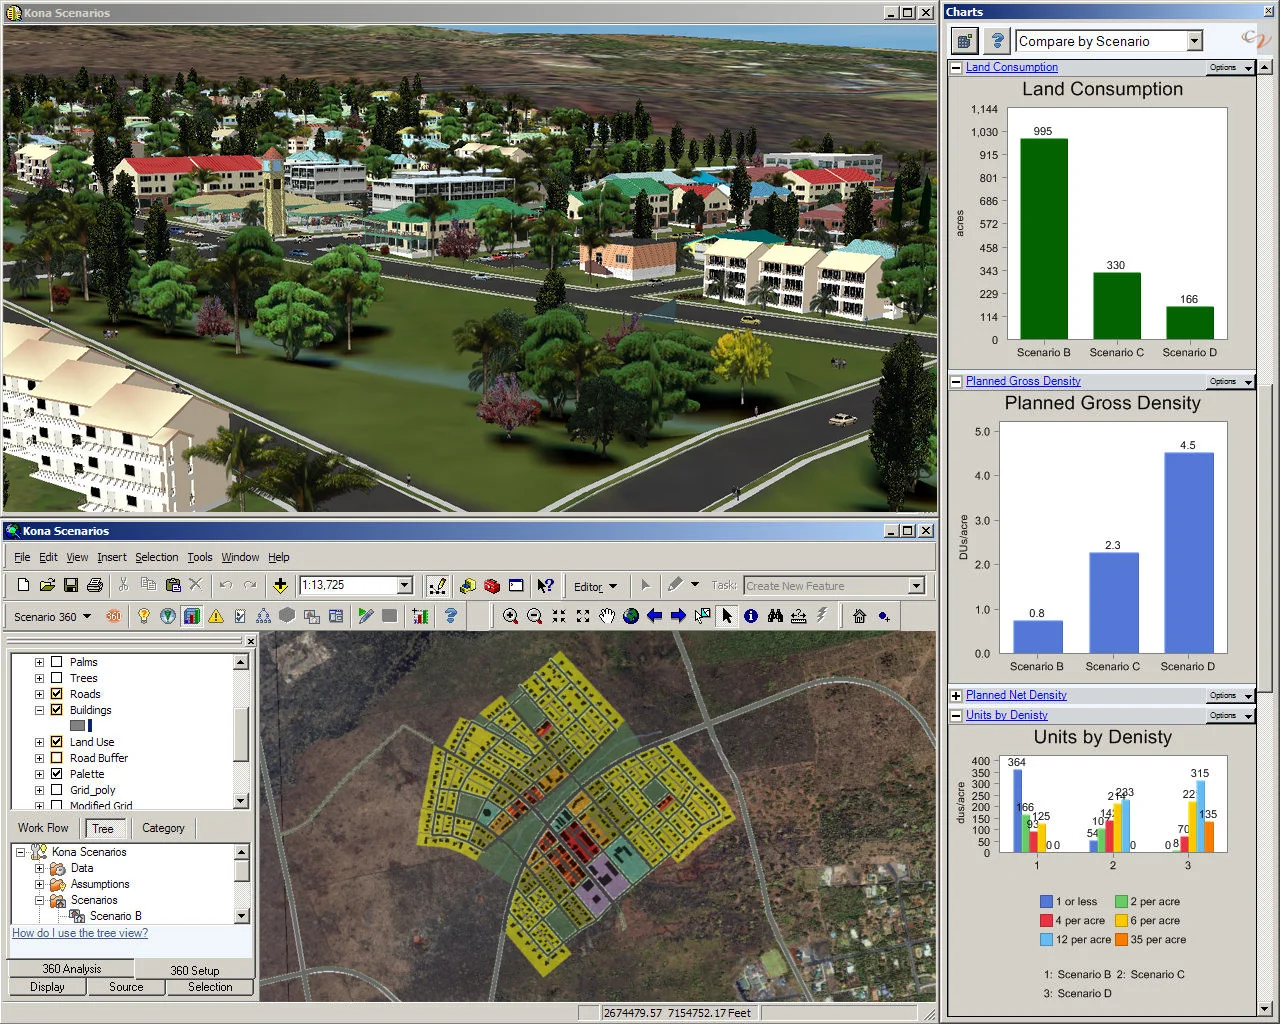Uncheck the Buildings layer checkbox
This screenshot has width=1280, height=1024.
(x=57, y=710)
